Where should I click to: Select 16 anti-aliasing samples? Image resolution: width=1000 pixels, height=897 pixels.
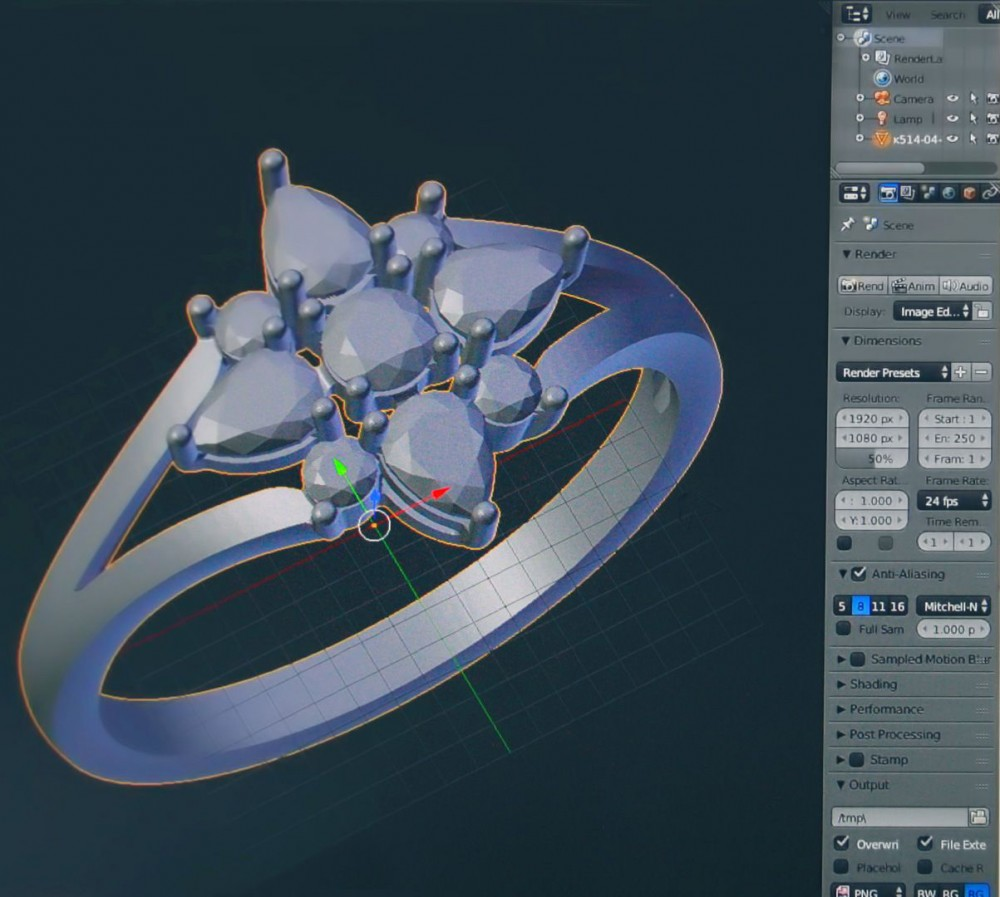click(x=897, y=606)
